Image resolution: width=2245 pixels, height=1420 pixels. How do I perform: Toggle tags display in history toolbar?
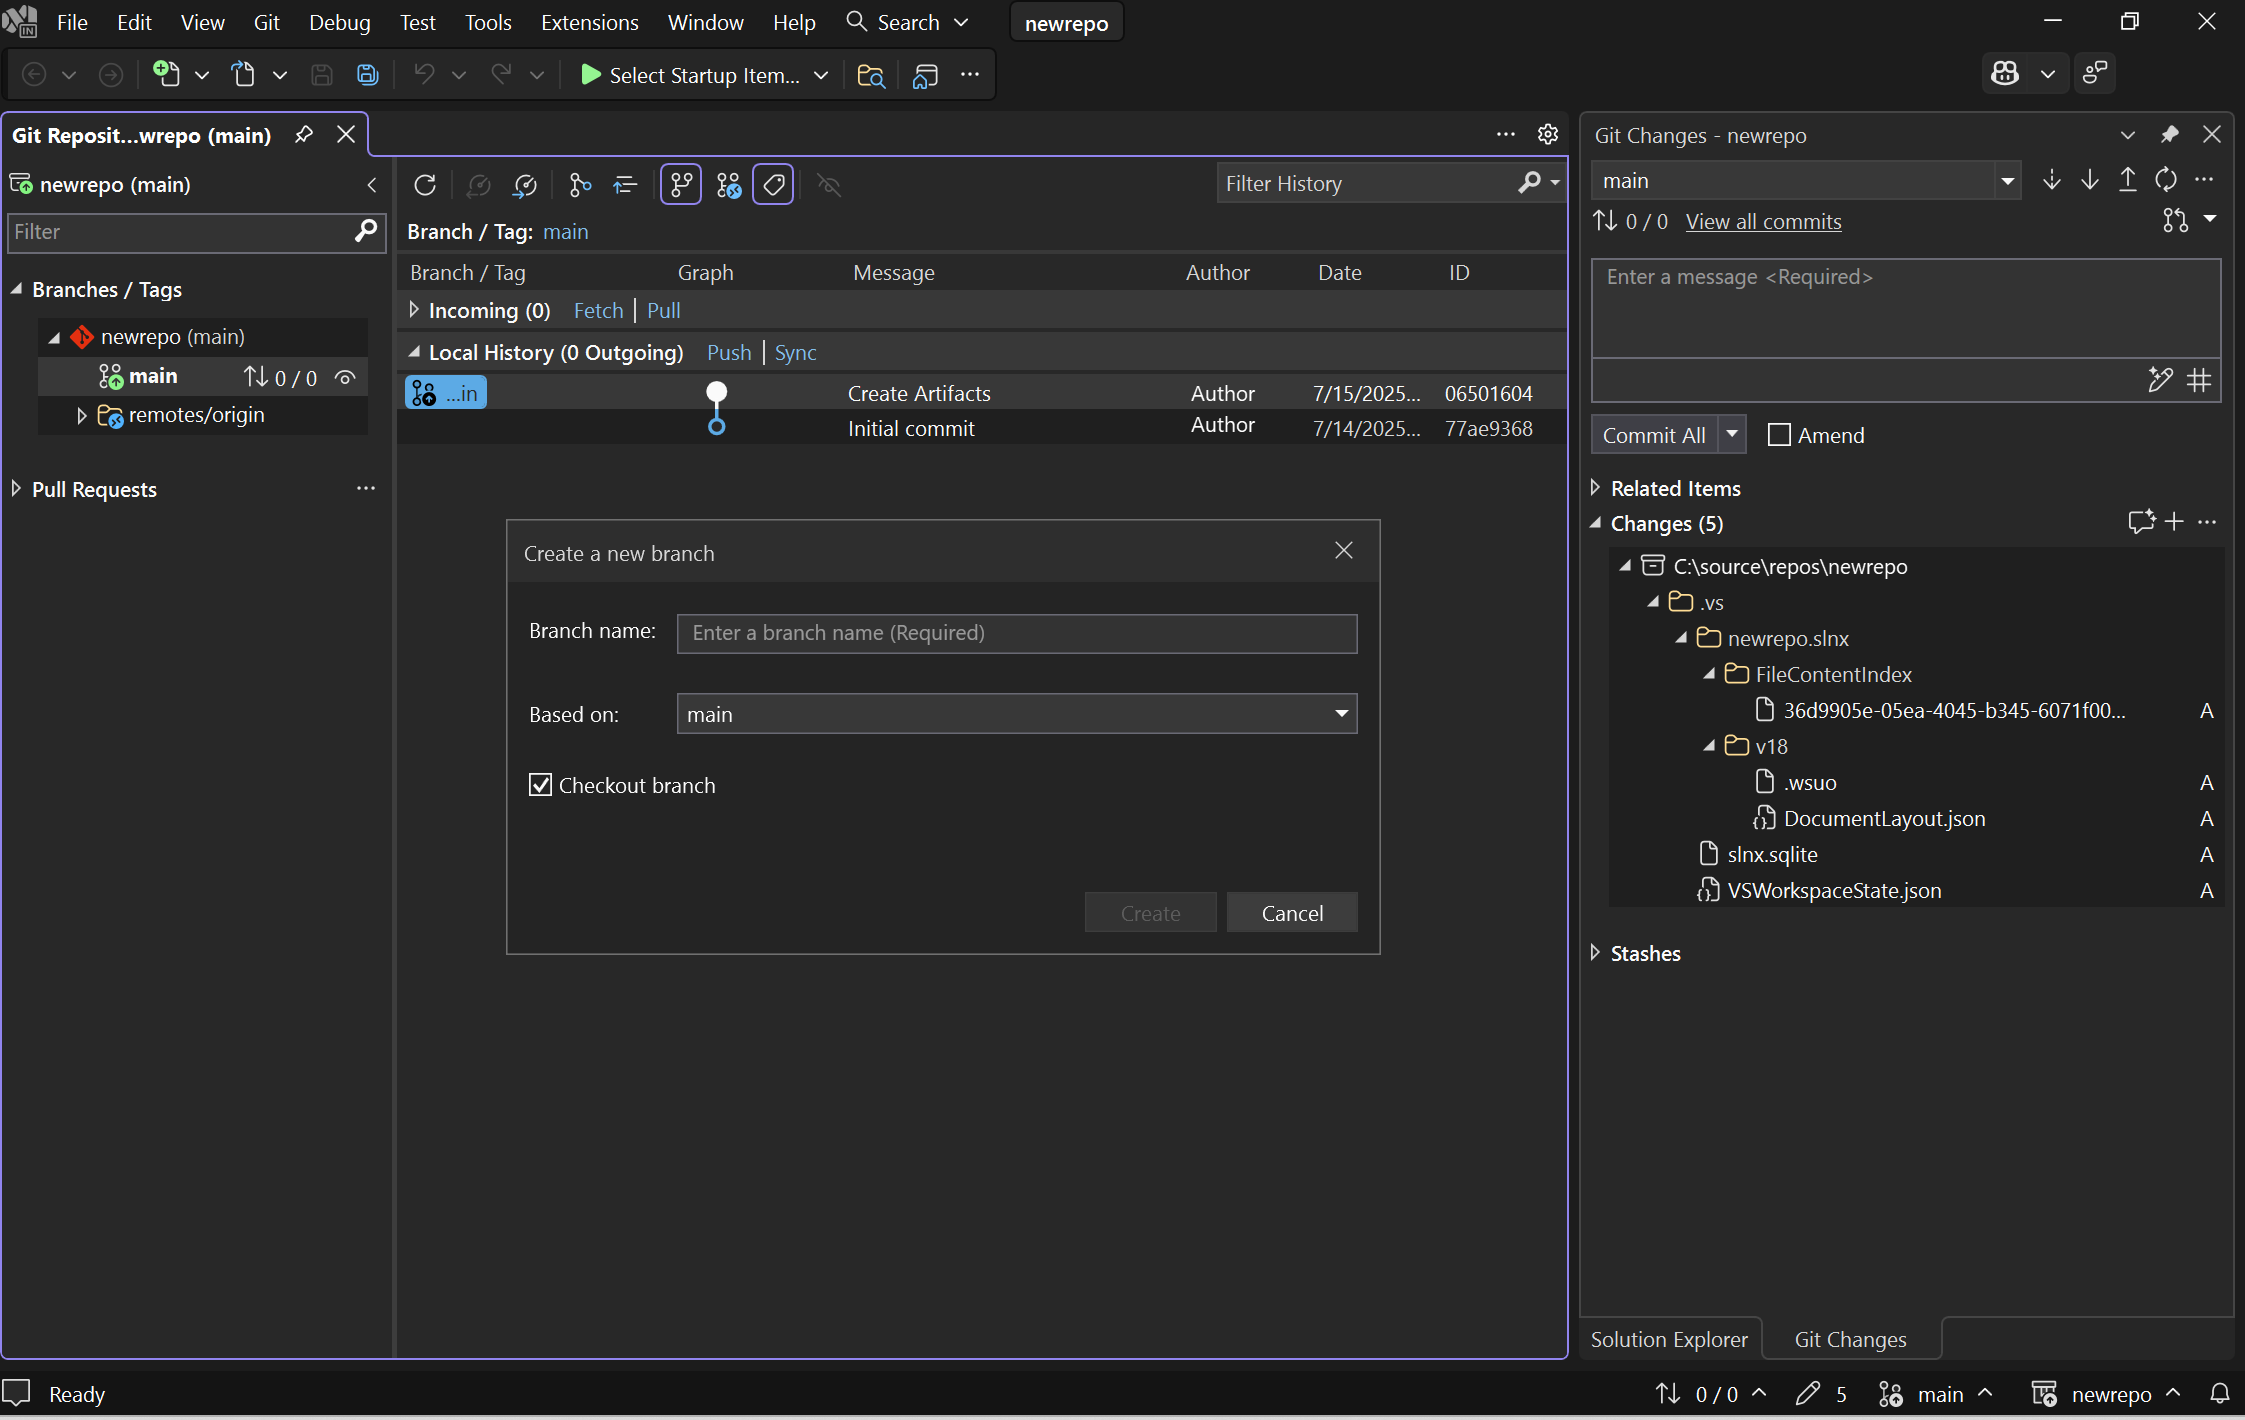coord(772,184)
